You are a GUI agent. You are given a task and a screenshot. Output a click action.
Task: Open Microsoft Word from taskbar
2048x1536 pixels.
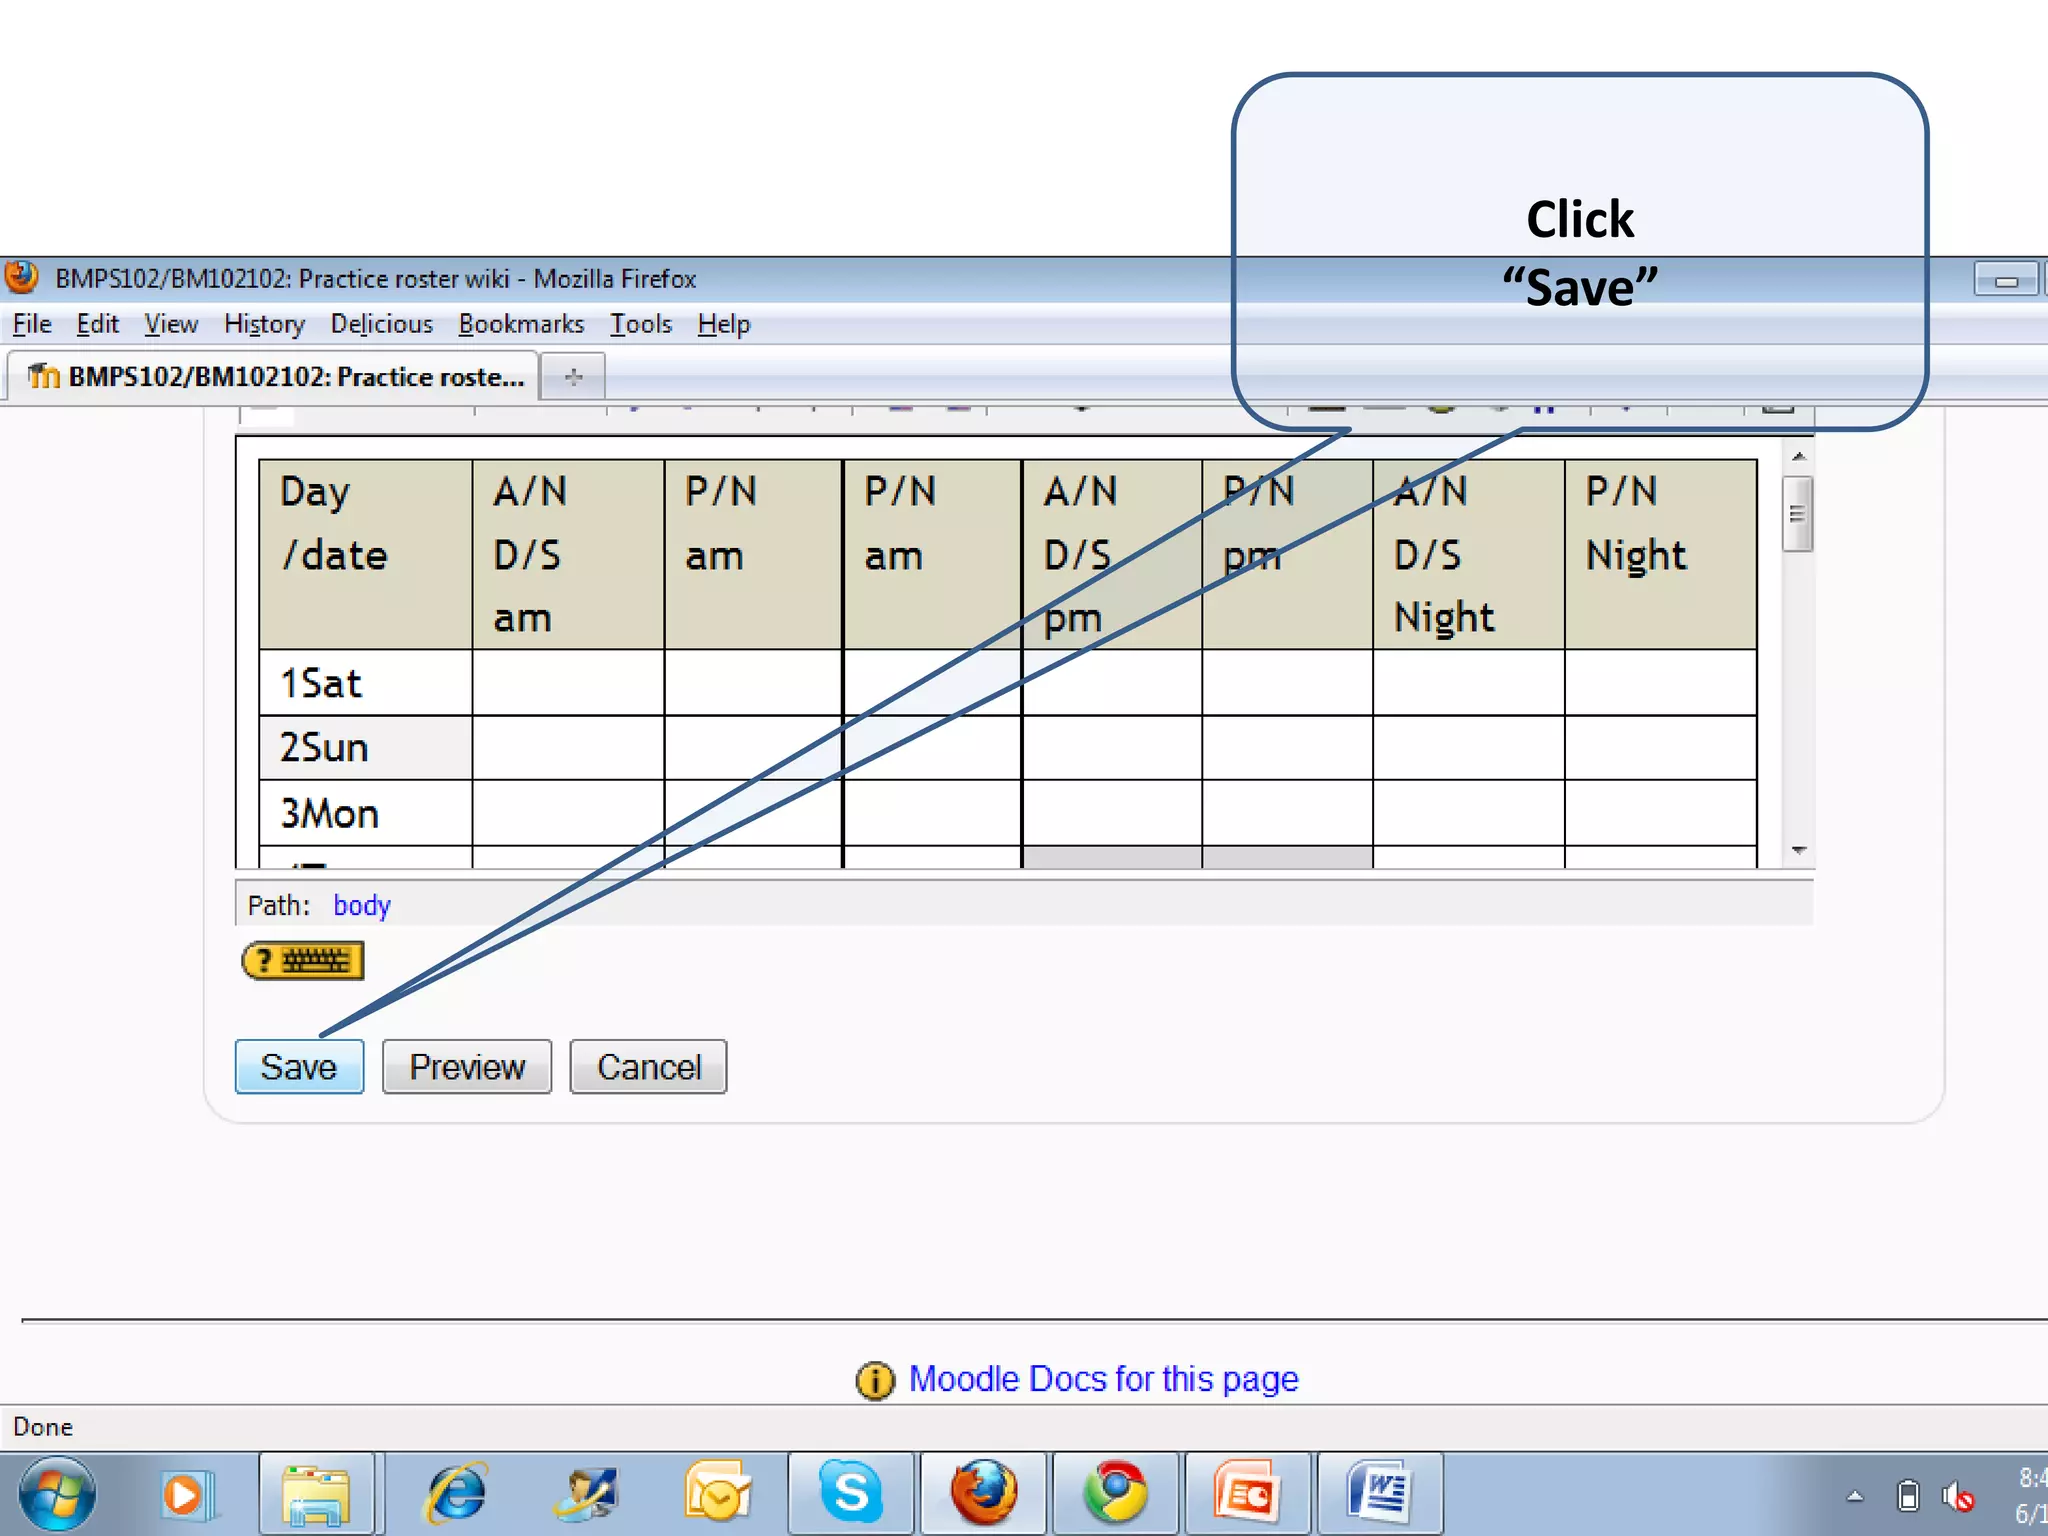(1379, 1494)
